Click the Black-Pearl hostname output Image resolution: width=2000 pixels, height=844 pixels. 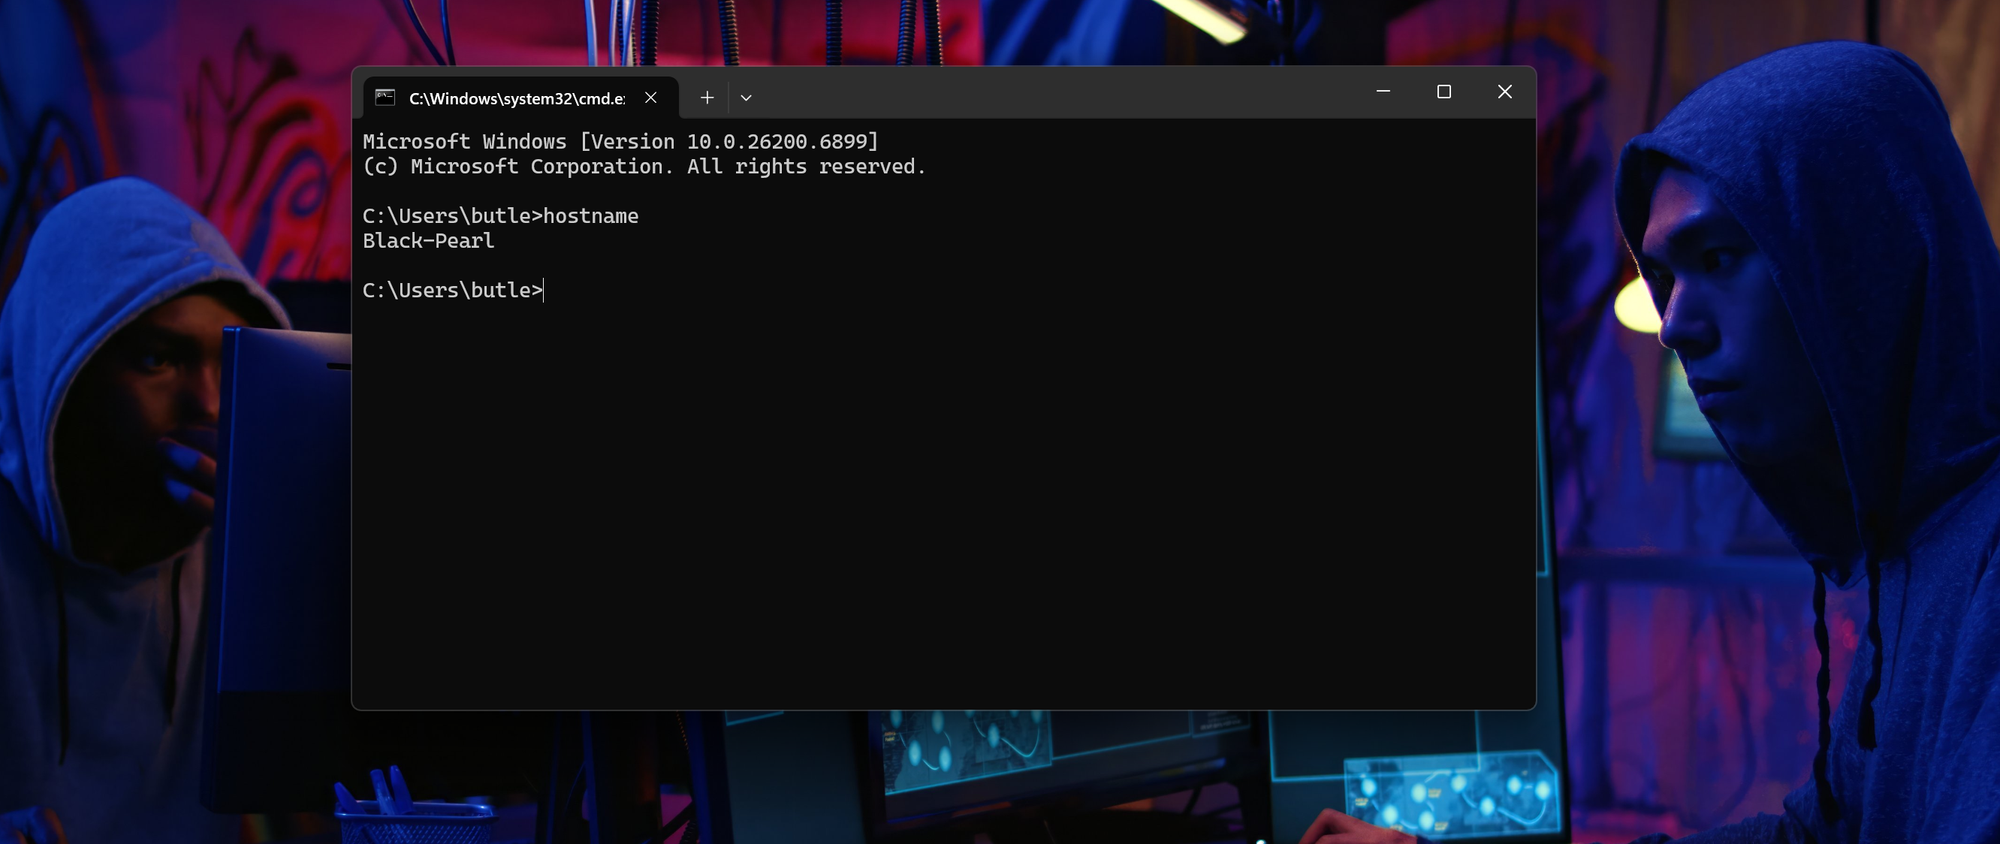(428, 241)
